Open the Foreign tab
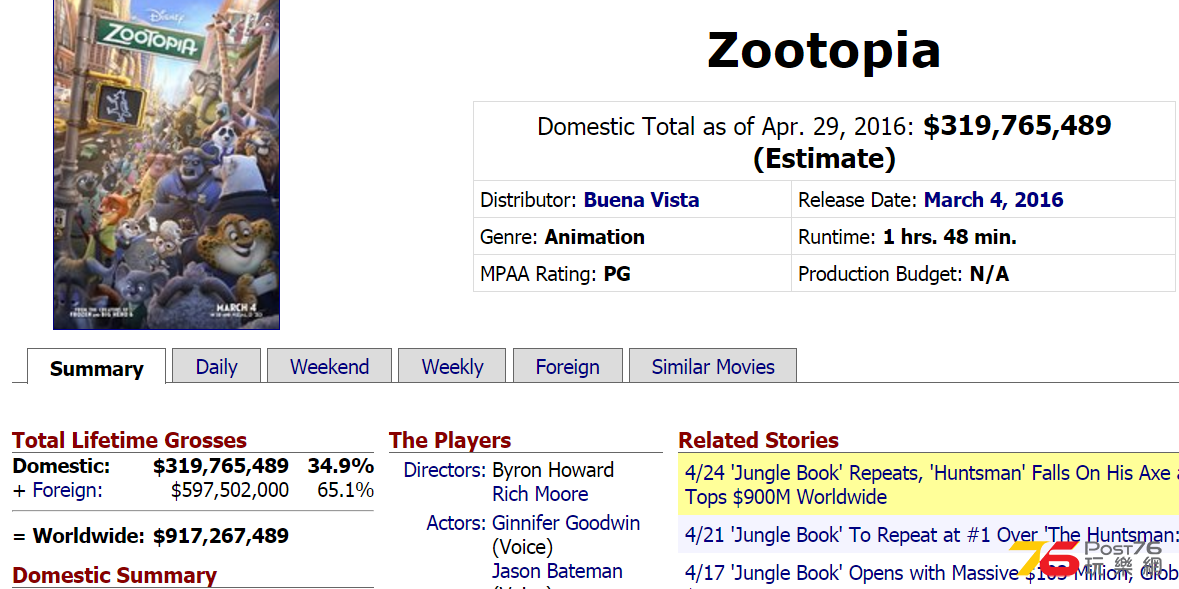 pyautogui.click(x=568, y=366)
